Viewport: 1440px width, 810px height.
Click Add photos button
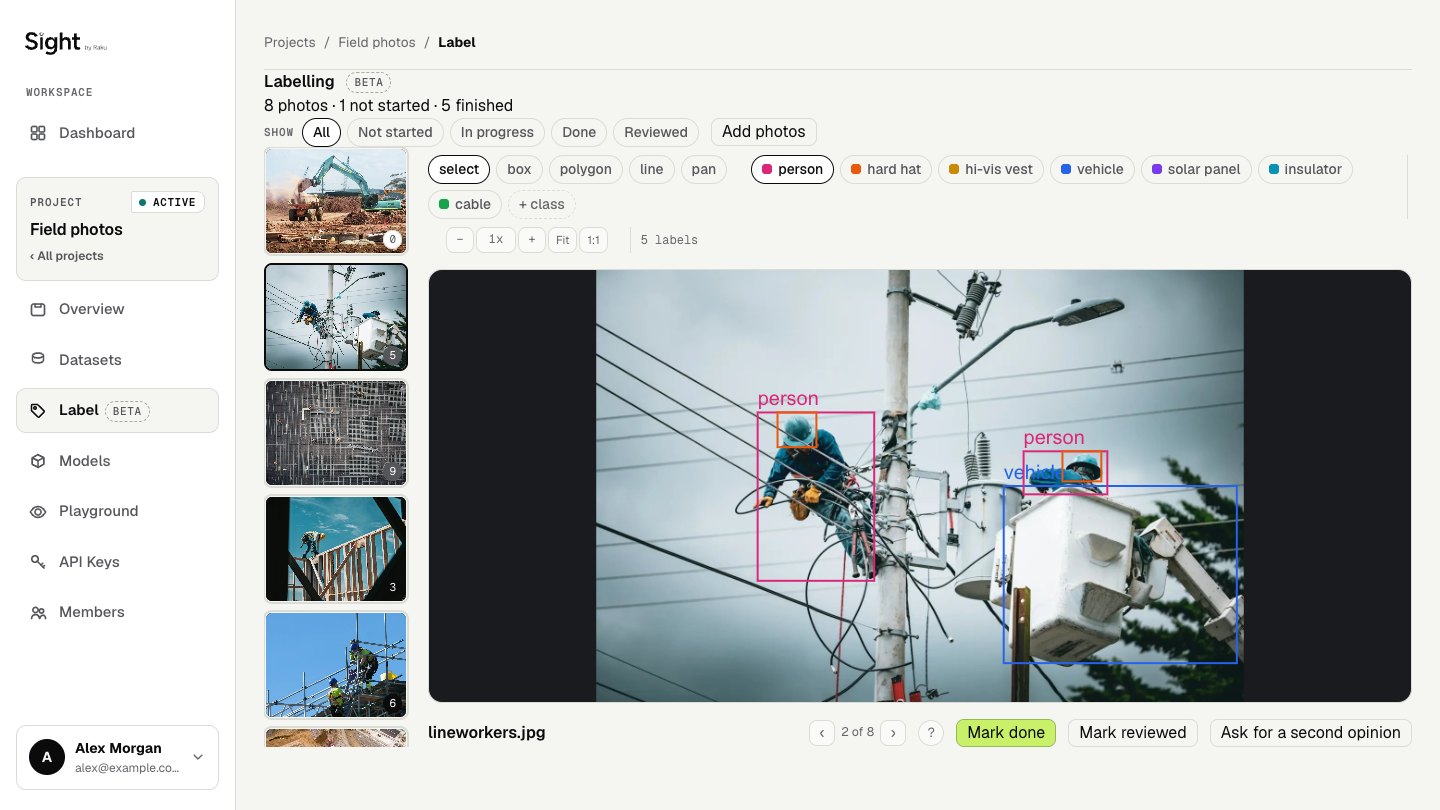tap(764, 132)
